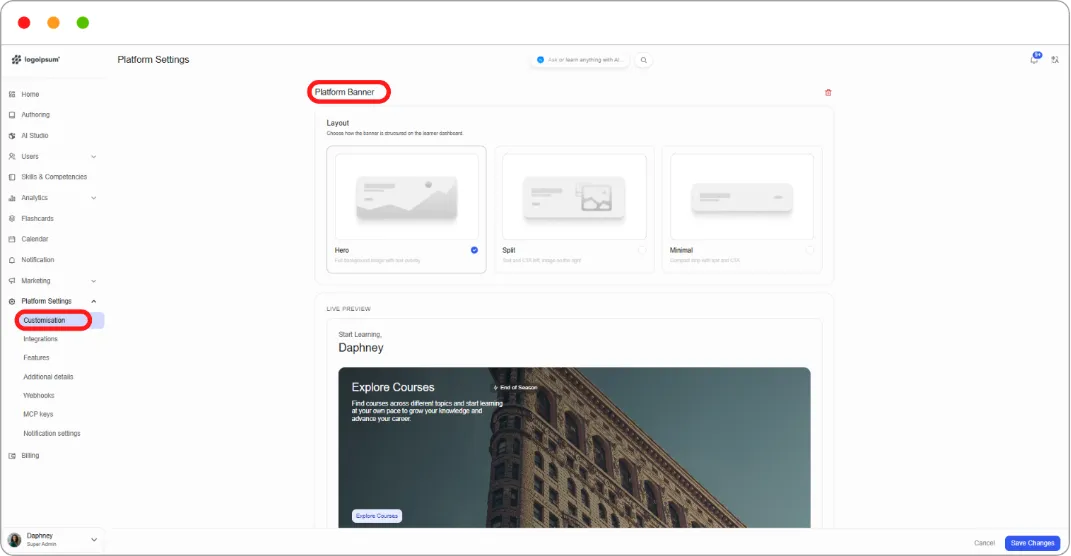Click the Ask or learn anything AI field
This screenshot has width=1071, height=556.
click(579, 60)
